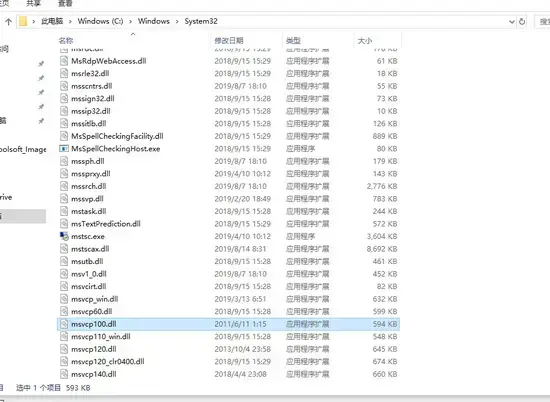Click status bar text 593 KB
Viewport: 550px width, 402px height.
(78, 388)
